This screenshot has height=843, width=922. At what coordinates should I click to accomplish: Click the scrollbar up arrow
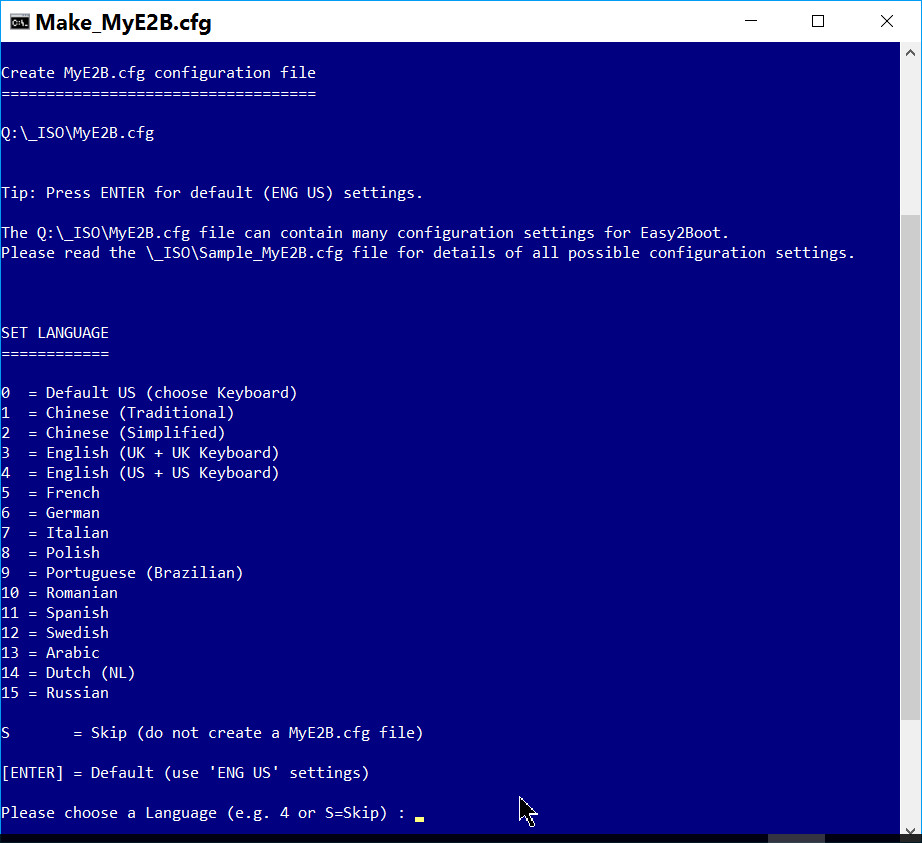pyautogui.click(x=909, y=52)
